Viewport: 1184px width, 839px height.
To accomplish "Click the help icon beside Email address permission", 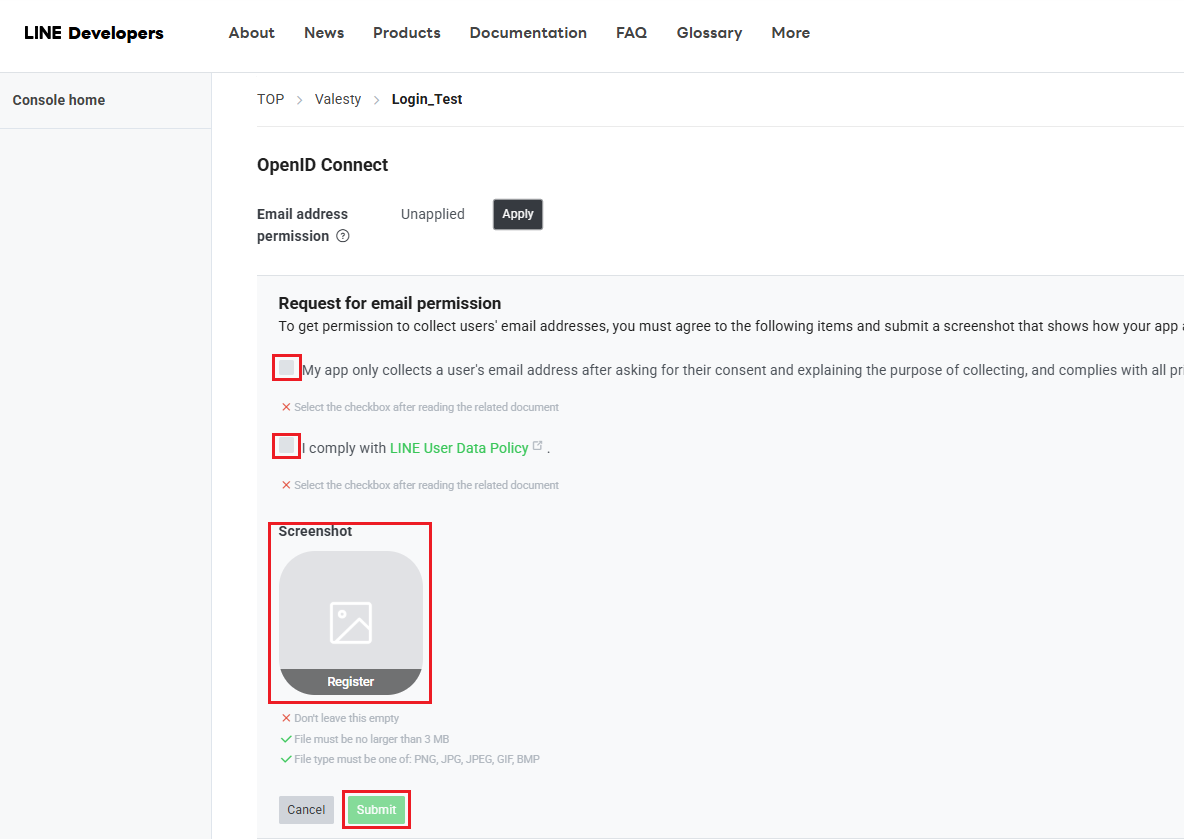I will click(x=343, y=237).
